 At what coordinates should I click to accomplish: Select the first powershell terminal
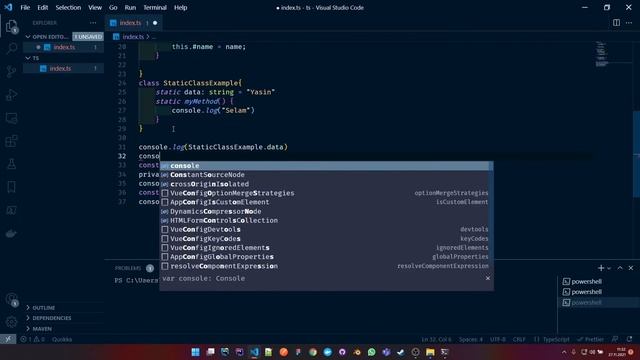click(586, 281)
